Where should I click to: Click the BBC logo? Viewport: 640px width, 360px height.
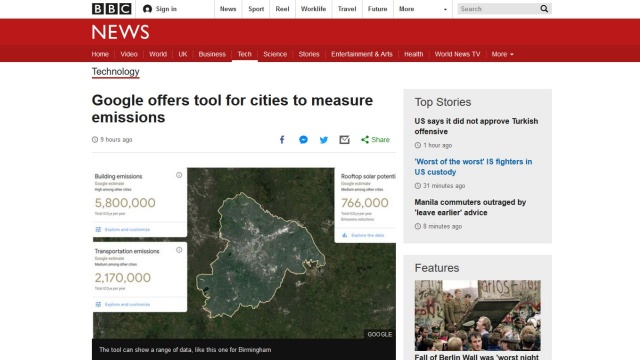tap(111, 9)
